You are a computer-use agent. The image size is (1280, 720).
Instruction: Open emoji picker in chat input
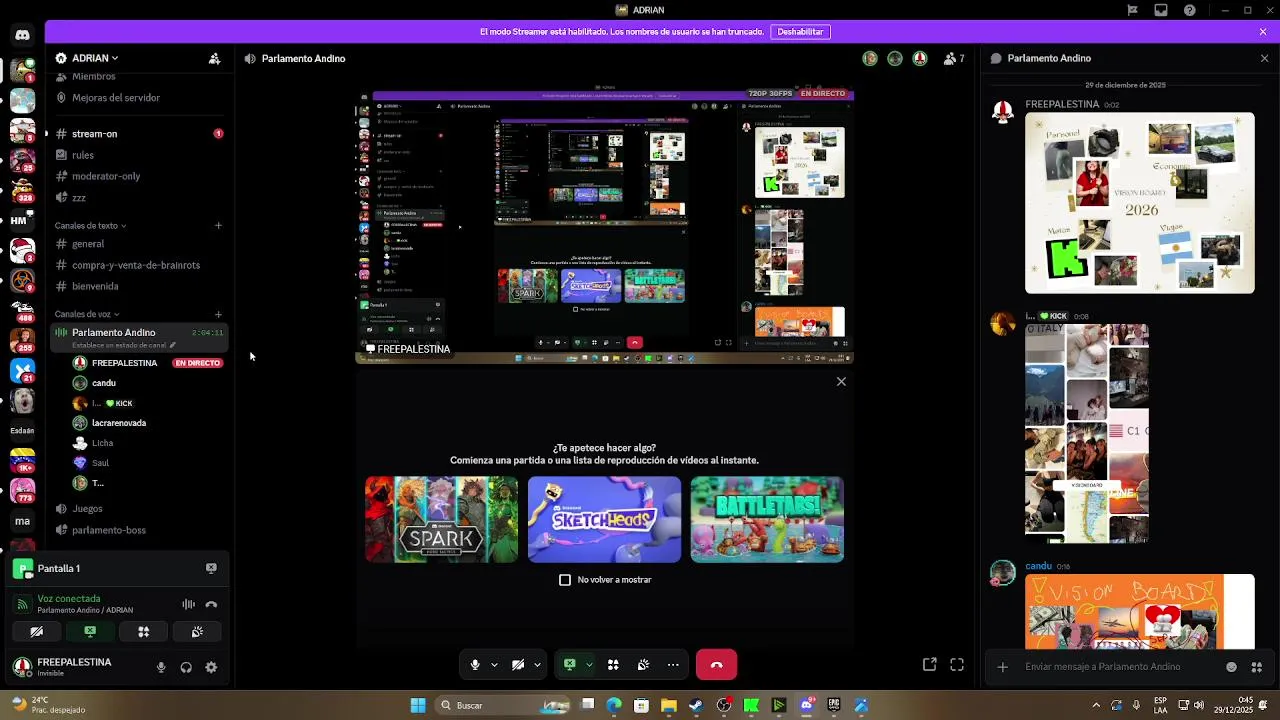(x=1231, y=667)
